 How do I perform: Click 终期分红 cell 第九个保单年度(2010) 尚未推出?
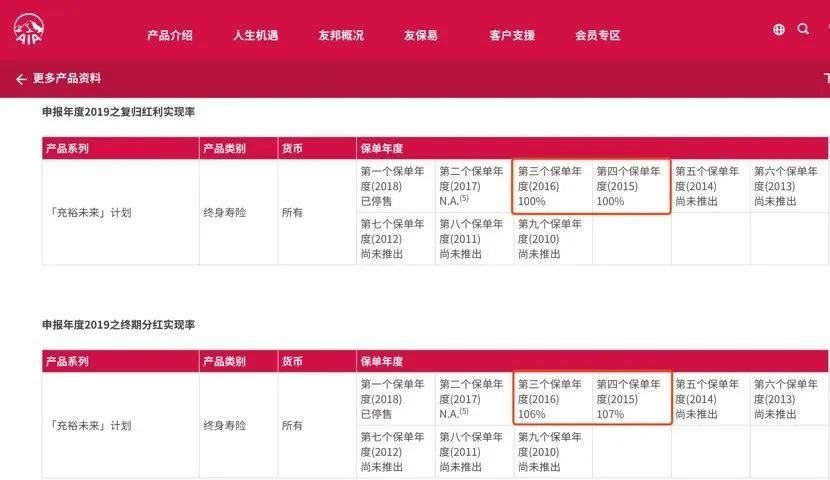click(553, 451)
